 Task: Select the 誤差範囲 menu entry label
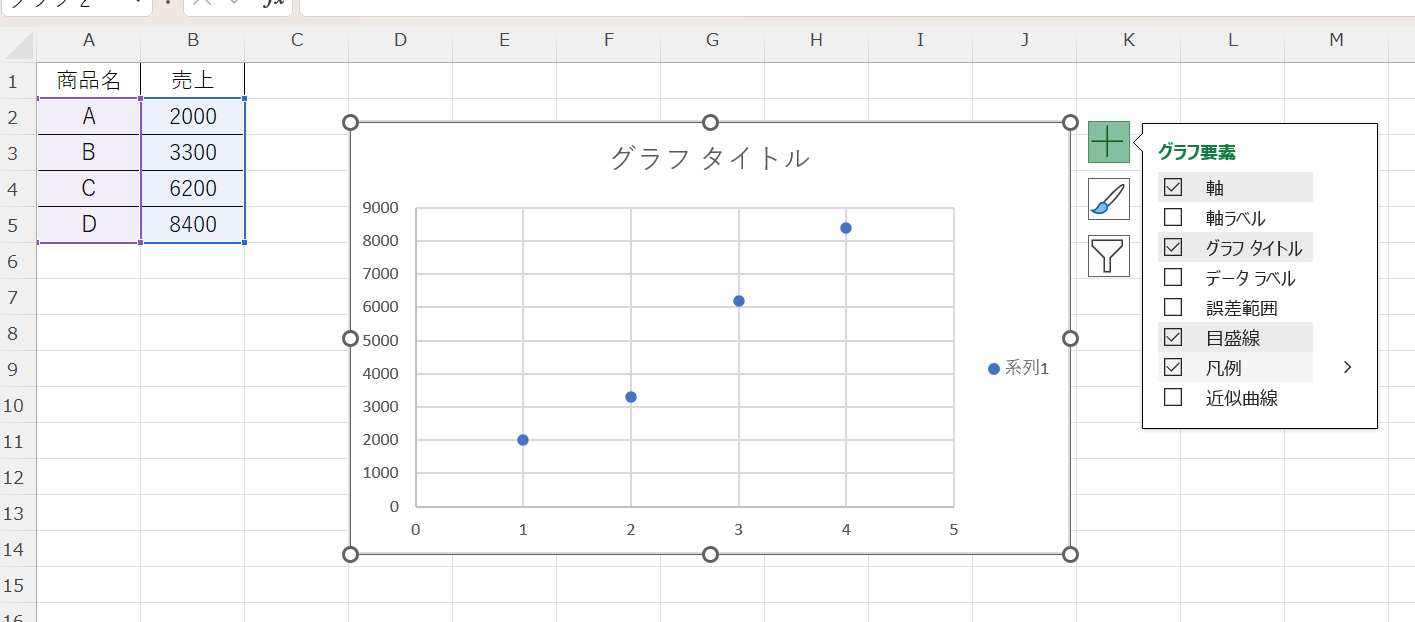click(x=1241, y=308)
